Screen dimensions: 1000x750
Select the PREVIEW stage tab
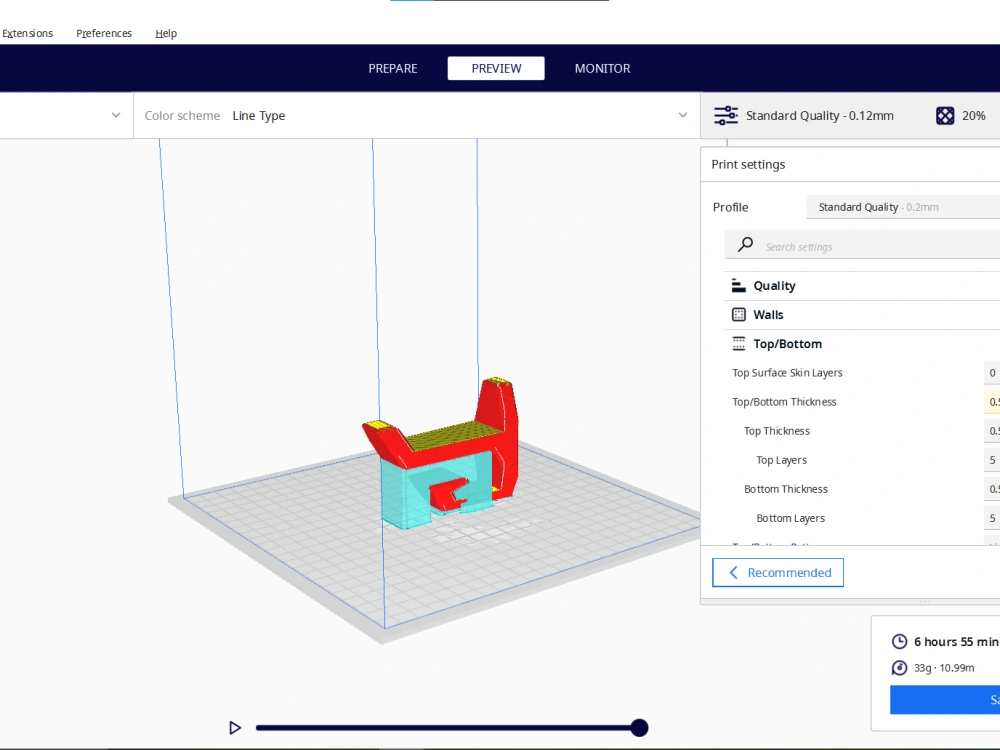[x=496, y=68]
